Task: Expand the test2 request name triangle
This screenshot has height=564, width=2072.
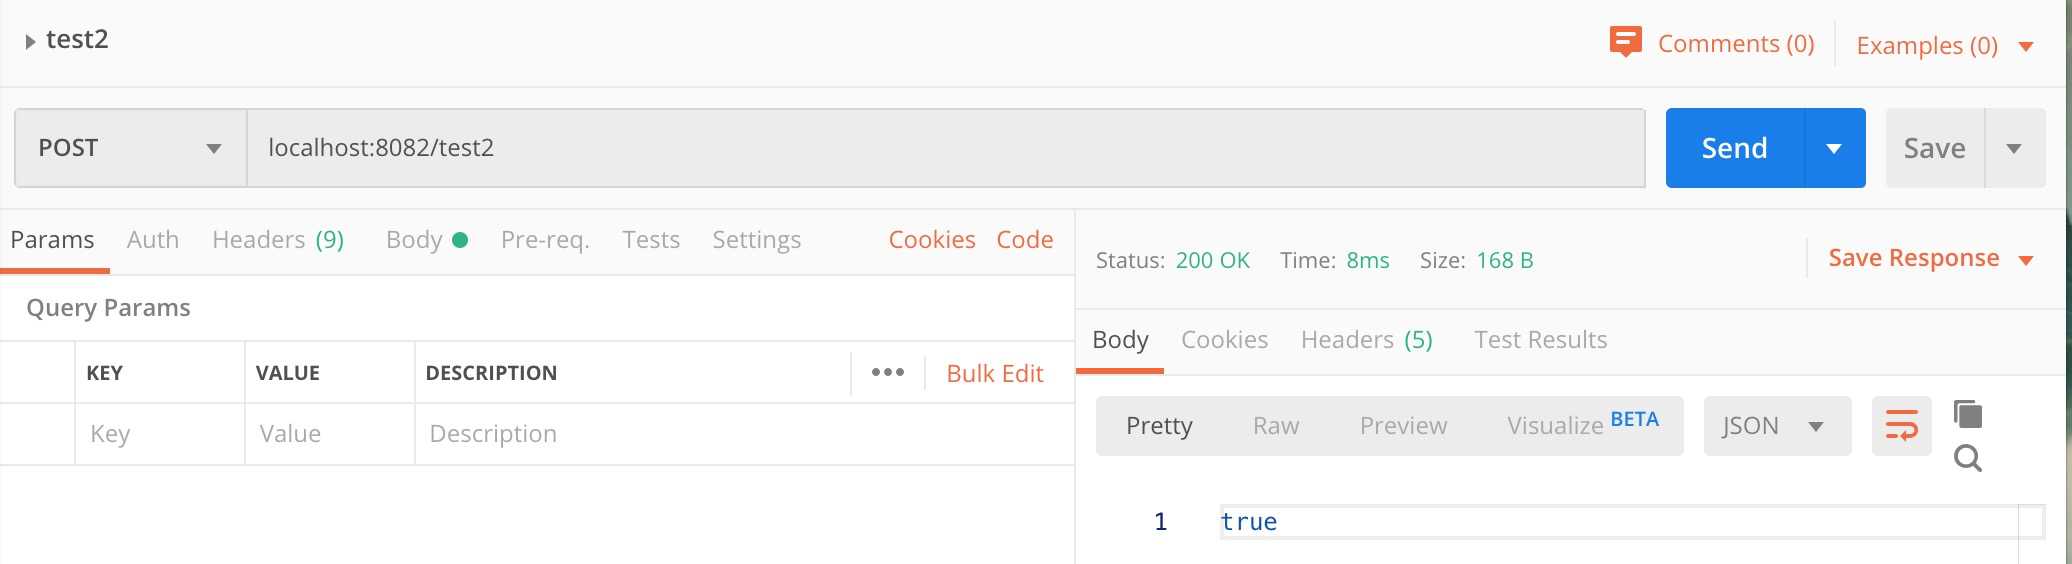Action: coord(30,41)
